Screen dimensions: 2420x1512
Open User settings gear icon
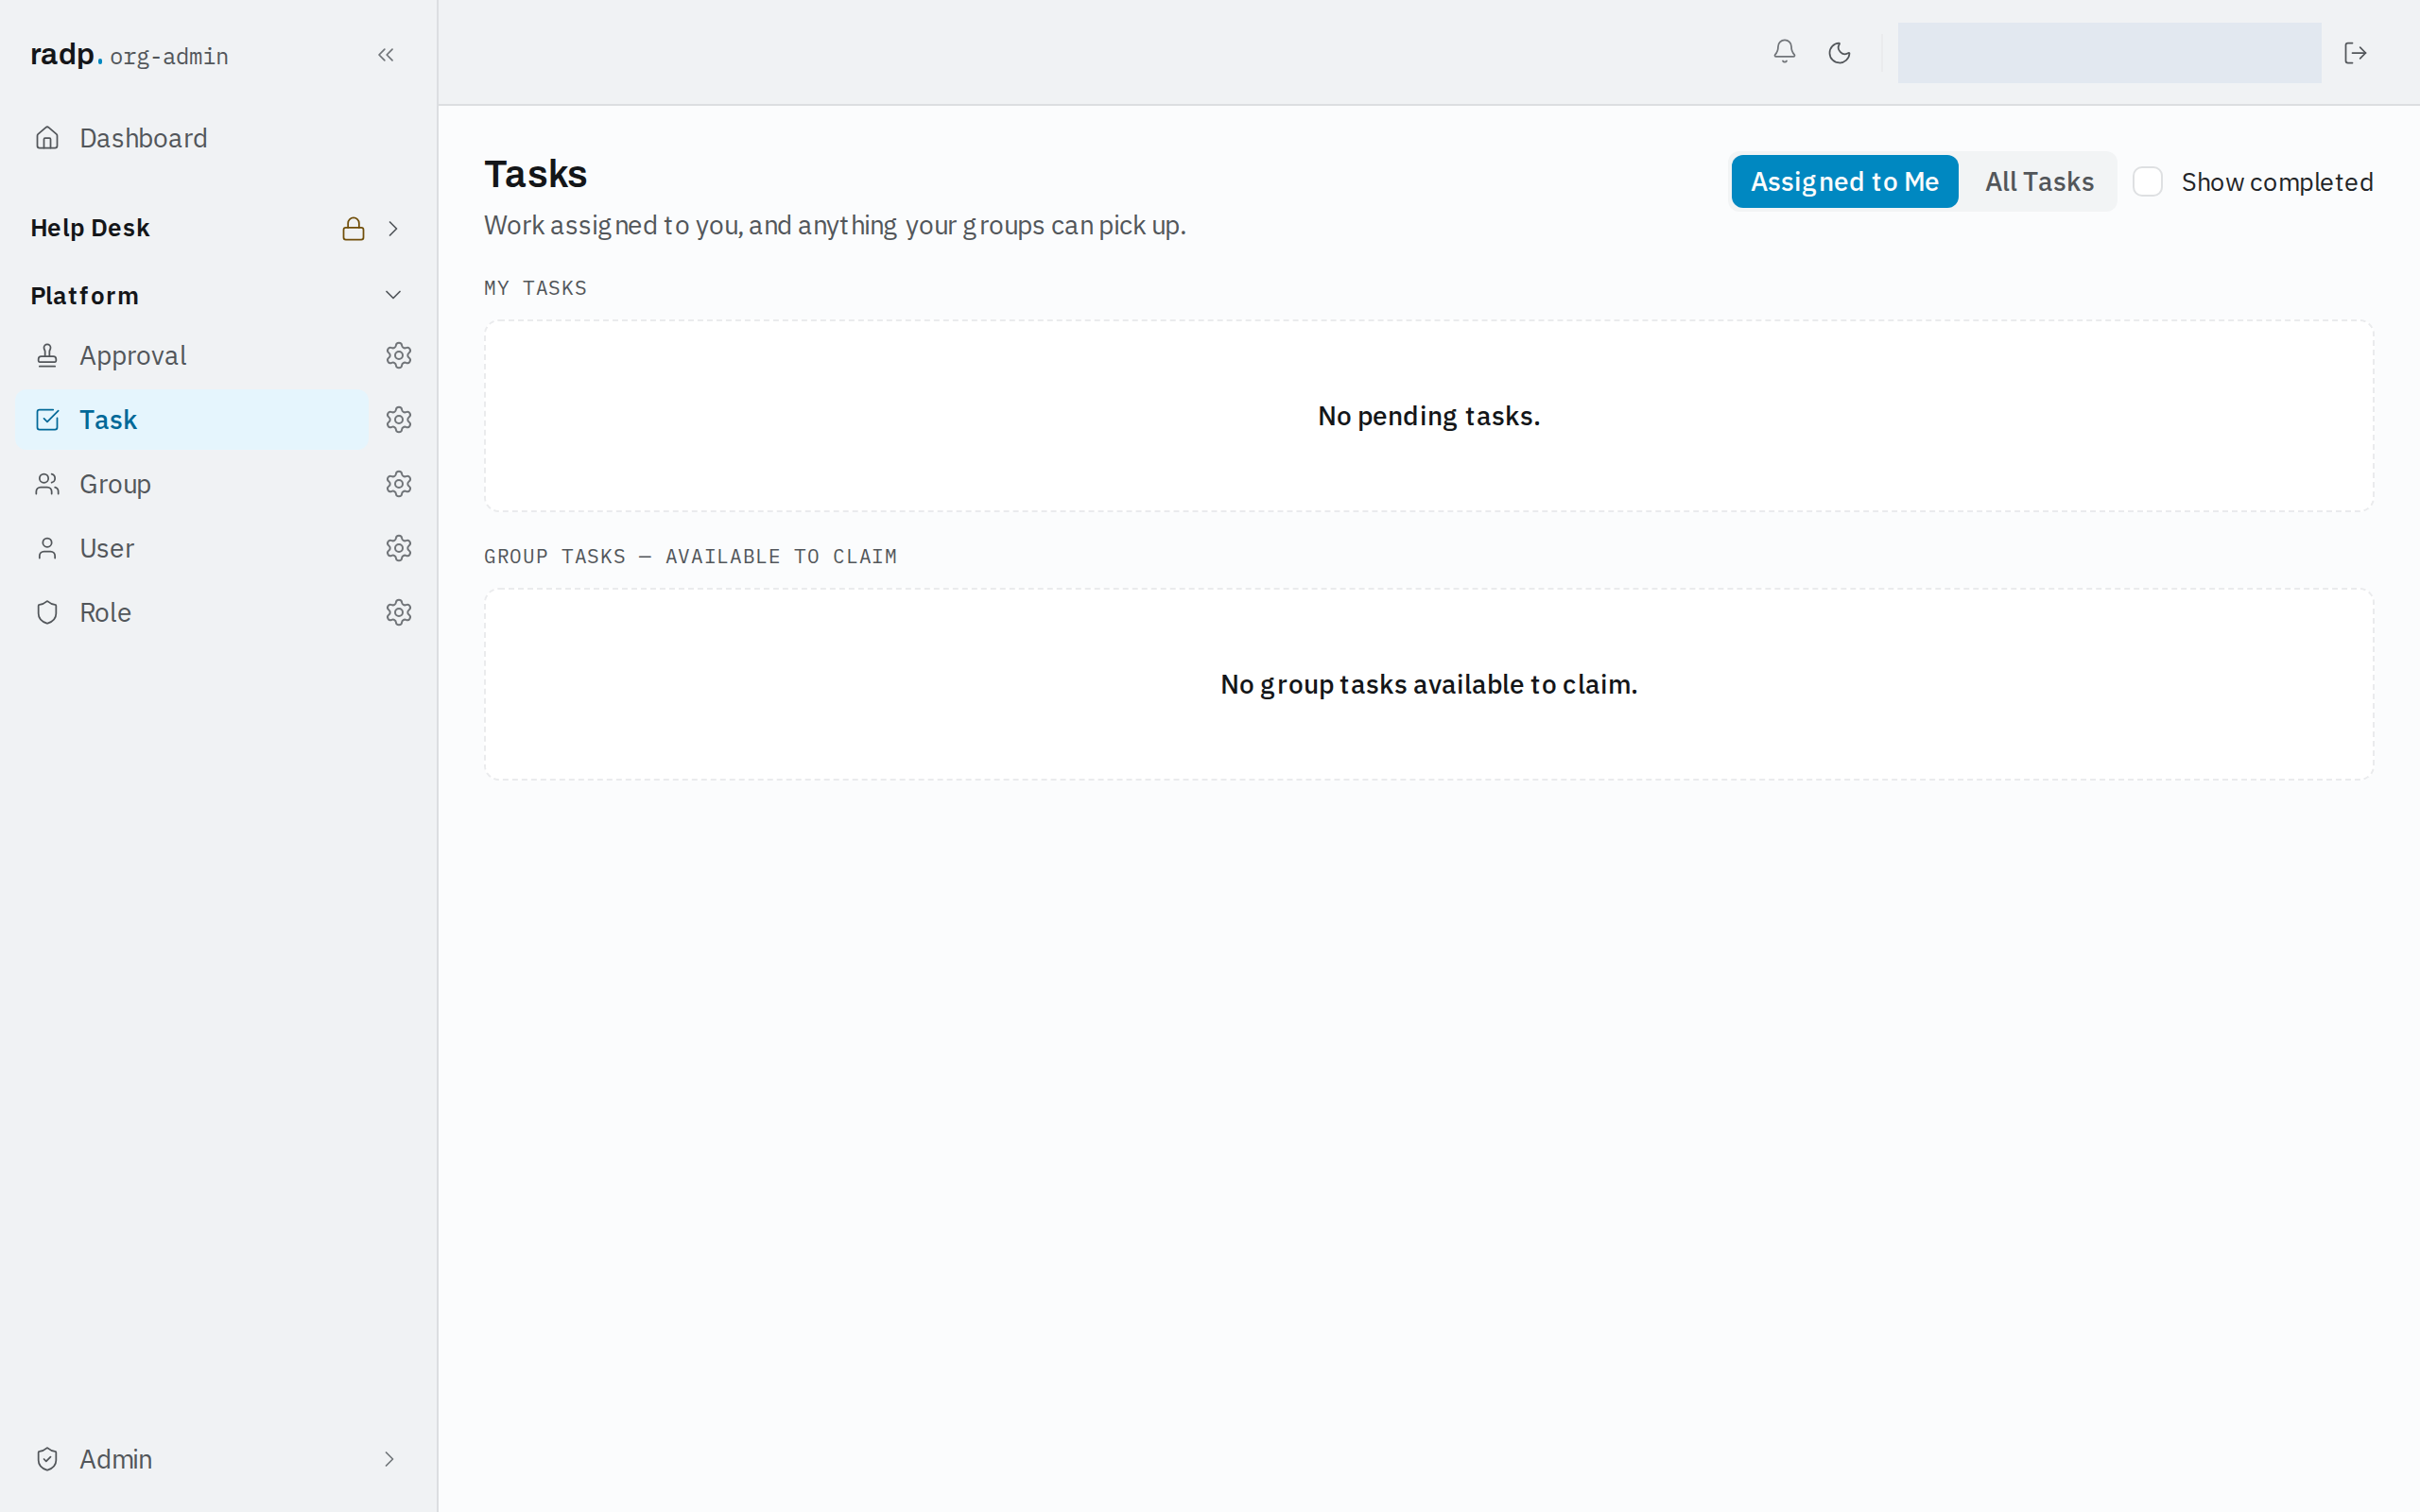coord(399,548)
